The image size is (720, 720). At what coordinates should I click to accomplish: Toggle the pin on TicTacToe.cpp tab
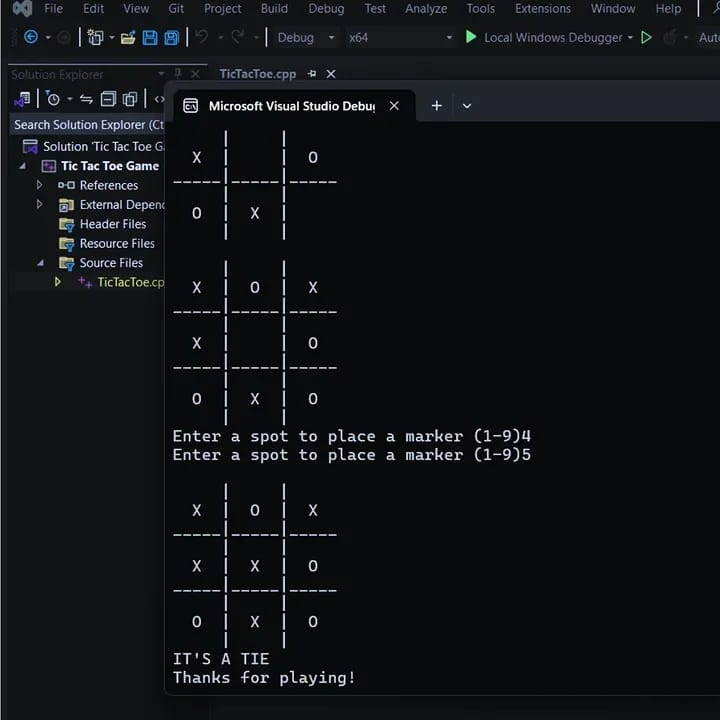[312, 74]
